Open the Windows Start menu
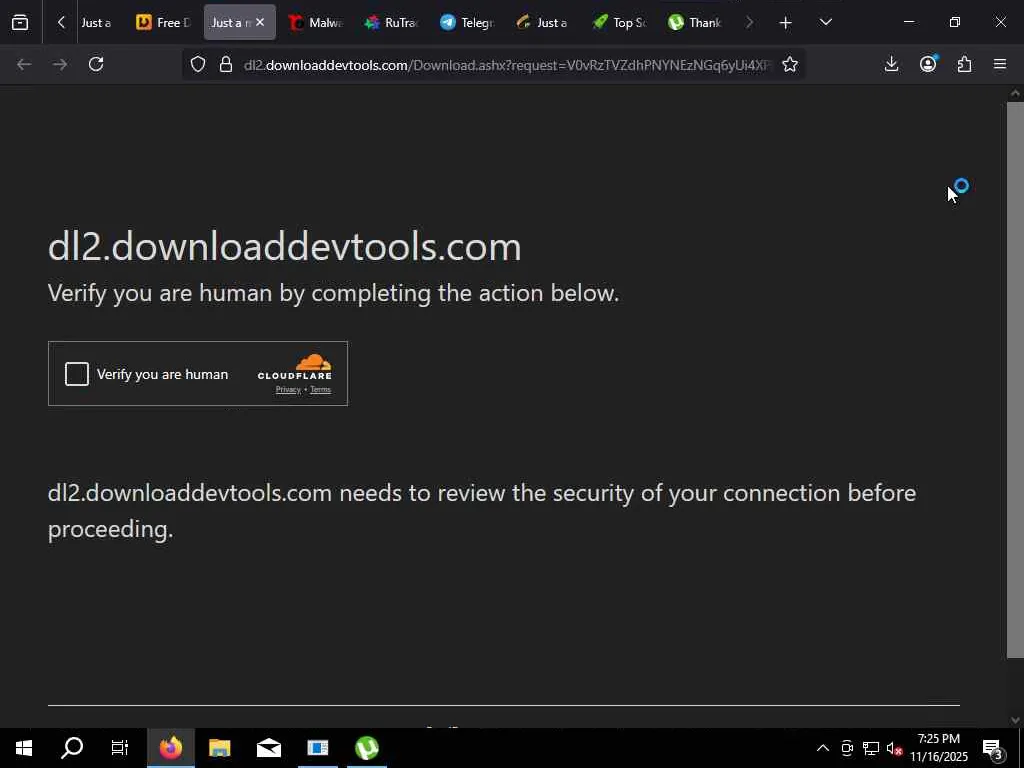The image size is (1024, 768). click(x=24, y=748)
